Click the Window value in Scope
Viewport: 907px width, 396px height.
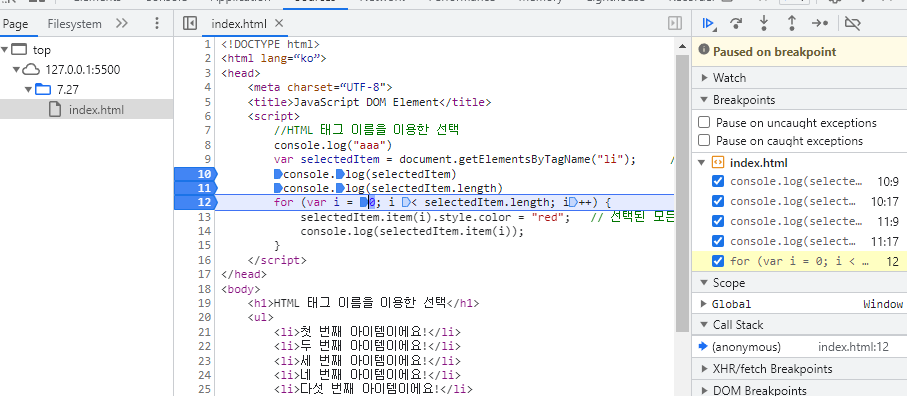pyautogui.click(x=883, y=304)
